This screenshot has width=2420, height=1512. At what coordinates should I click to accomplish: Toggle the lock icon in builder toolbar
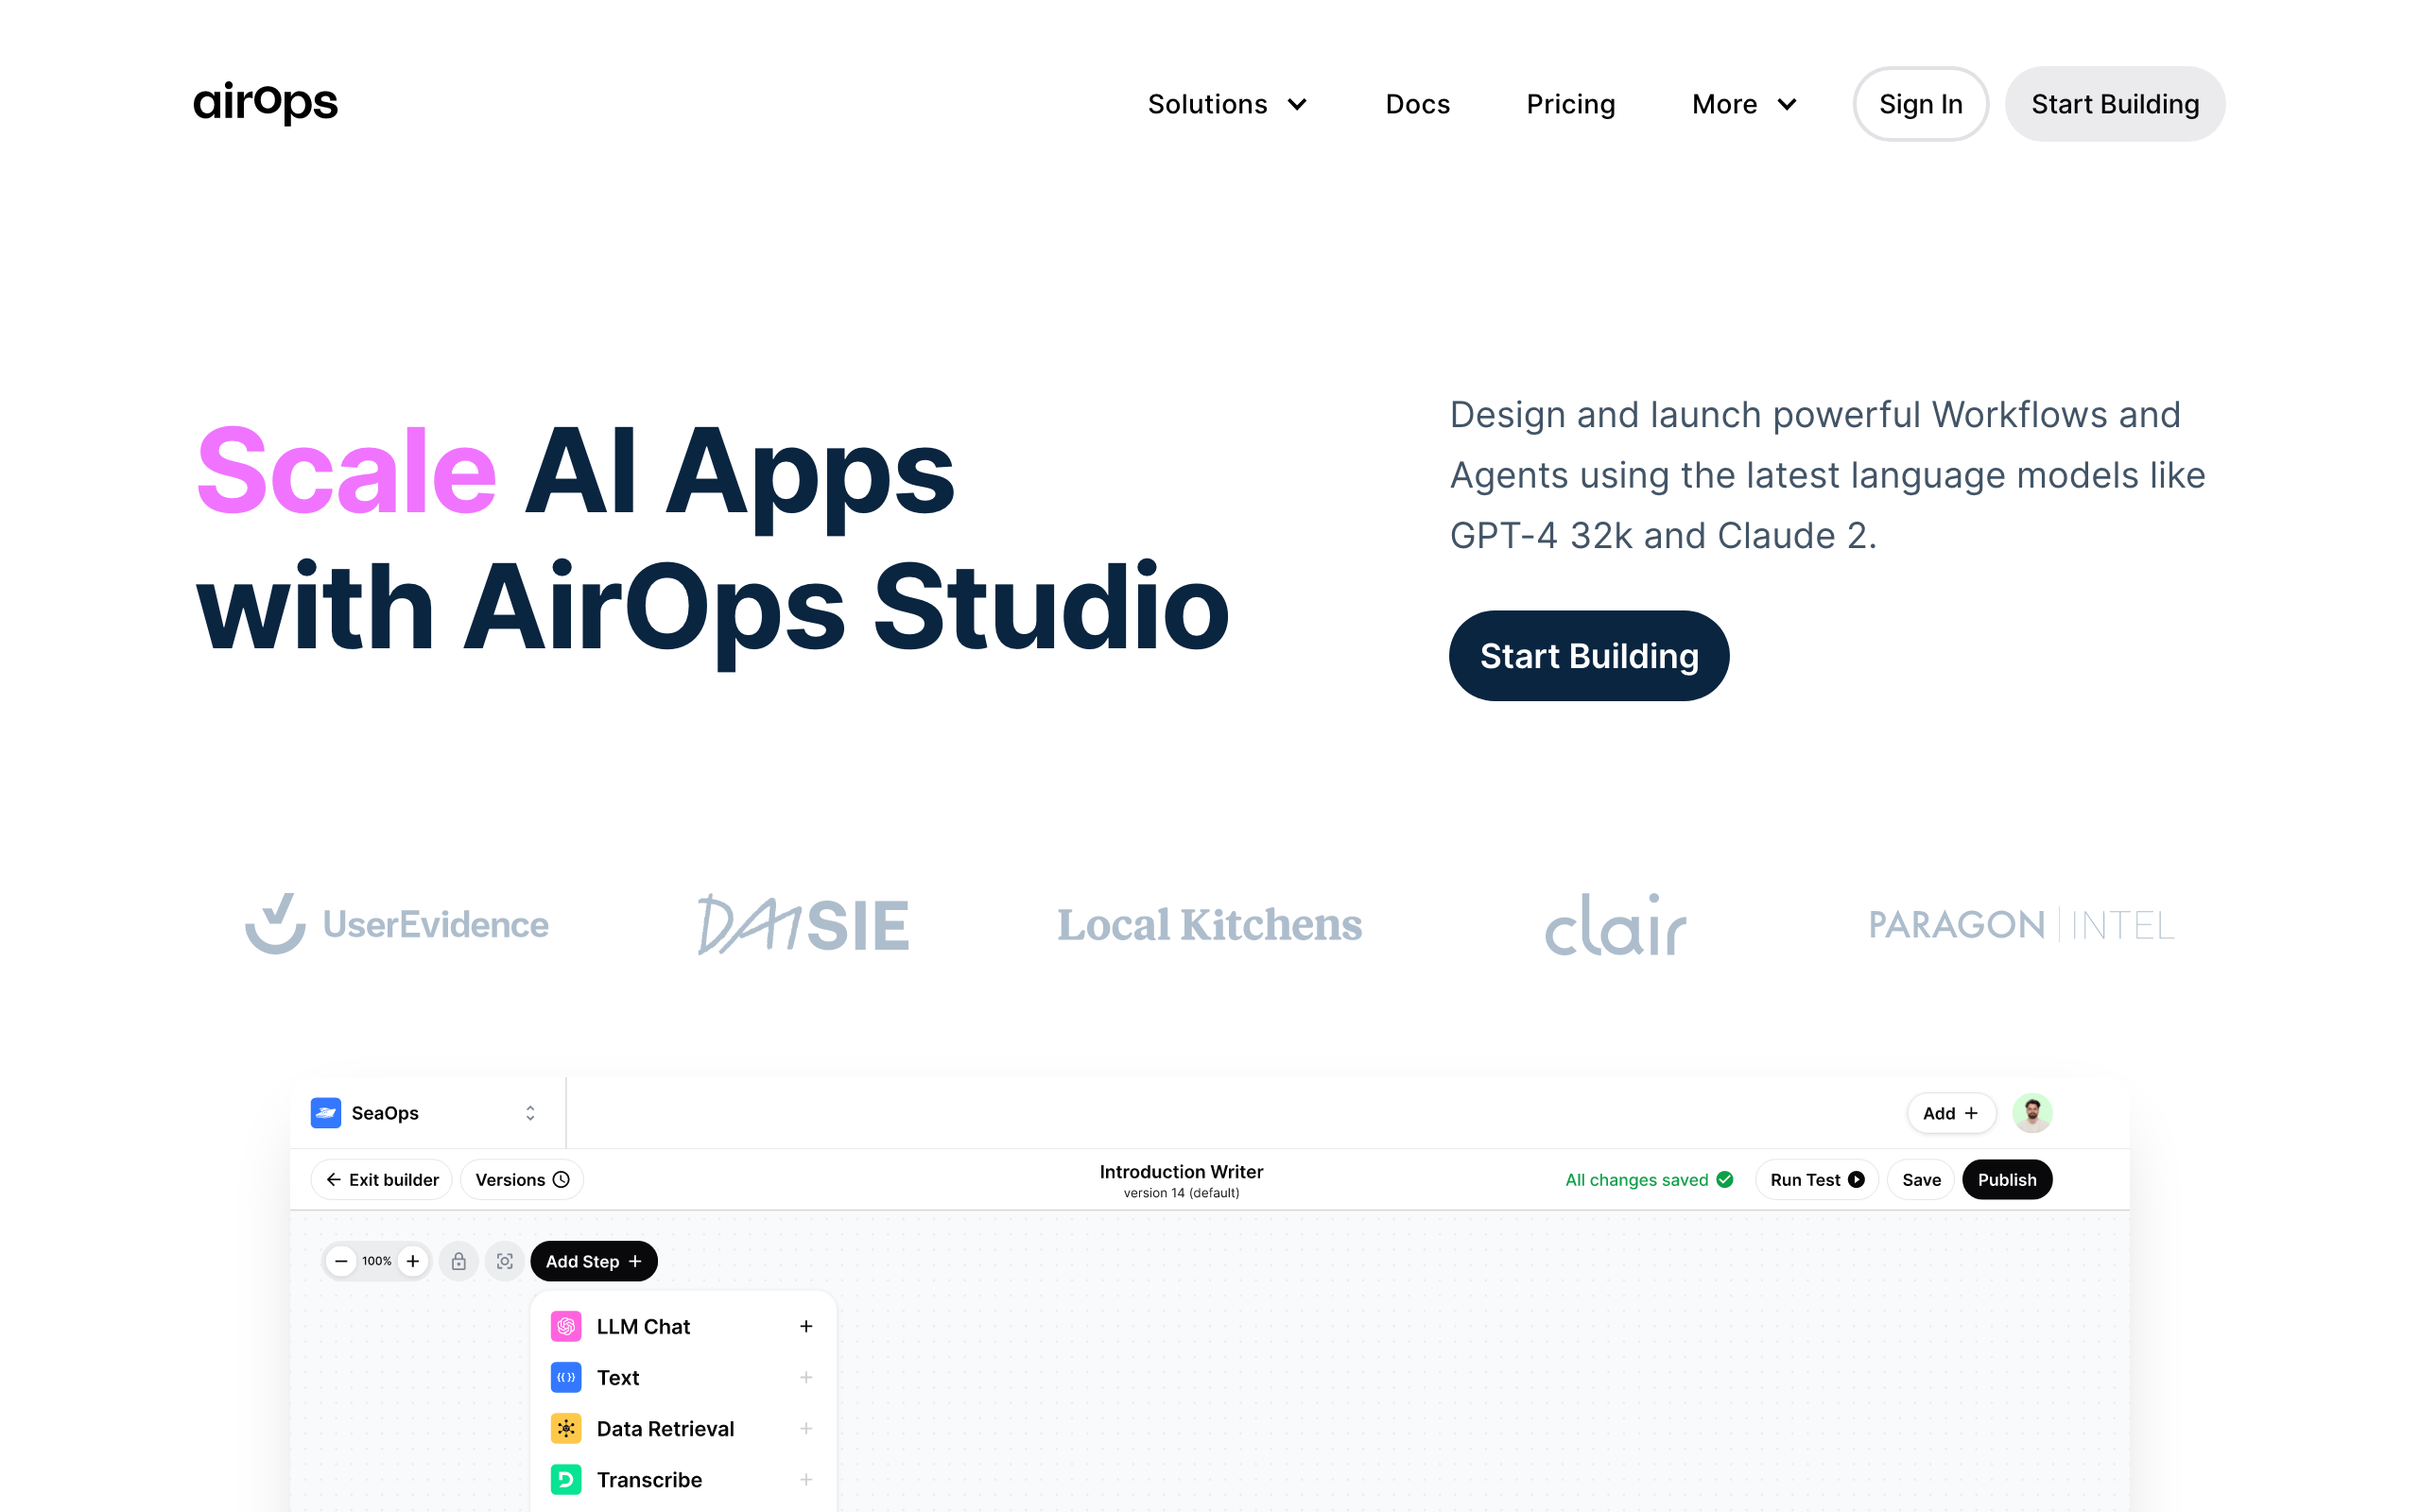458,1260
